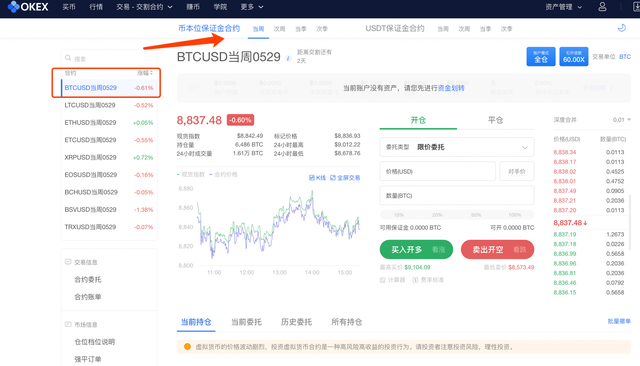640x366 pixels.
Task: Click BTC trading unit link
Action: point(625,57)
